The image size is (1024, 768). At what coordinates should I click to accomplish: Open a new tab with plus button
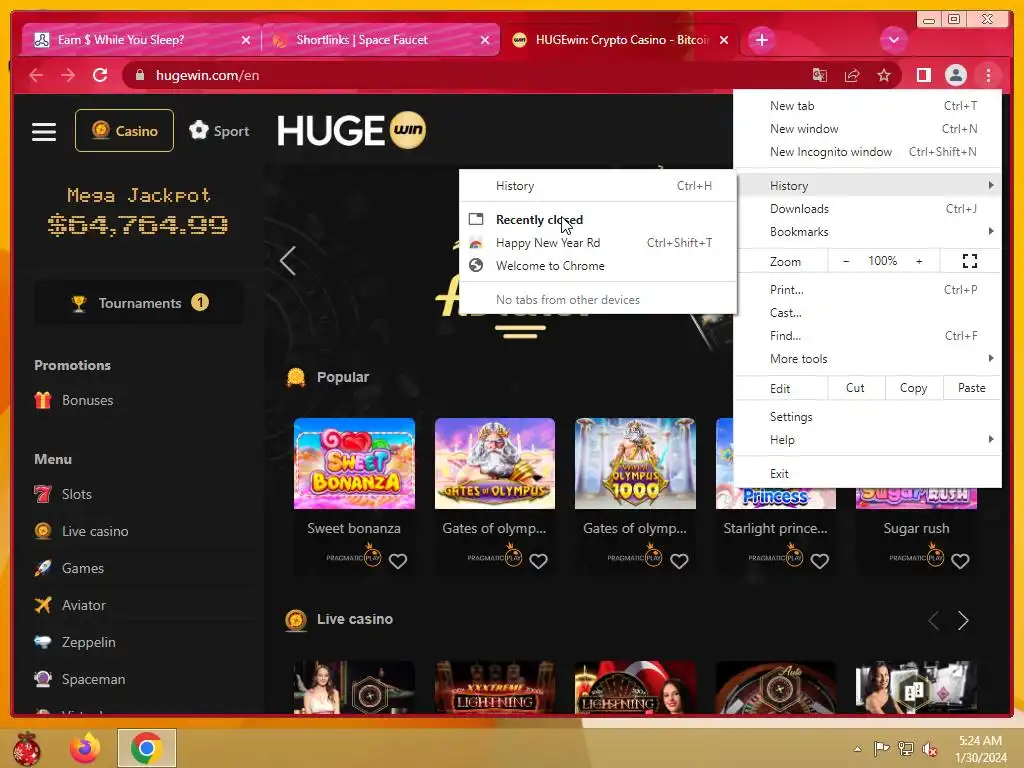(761, 40)
